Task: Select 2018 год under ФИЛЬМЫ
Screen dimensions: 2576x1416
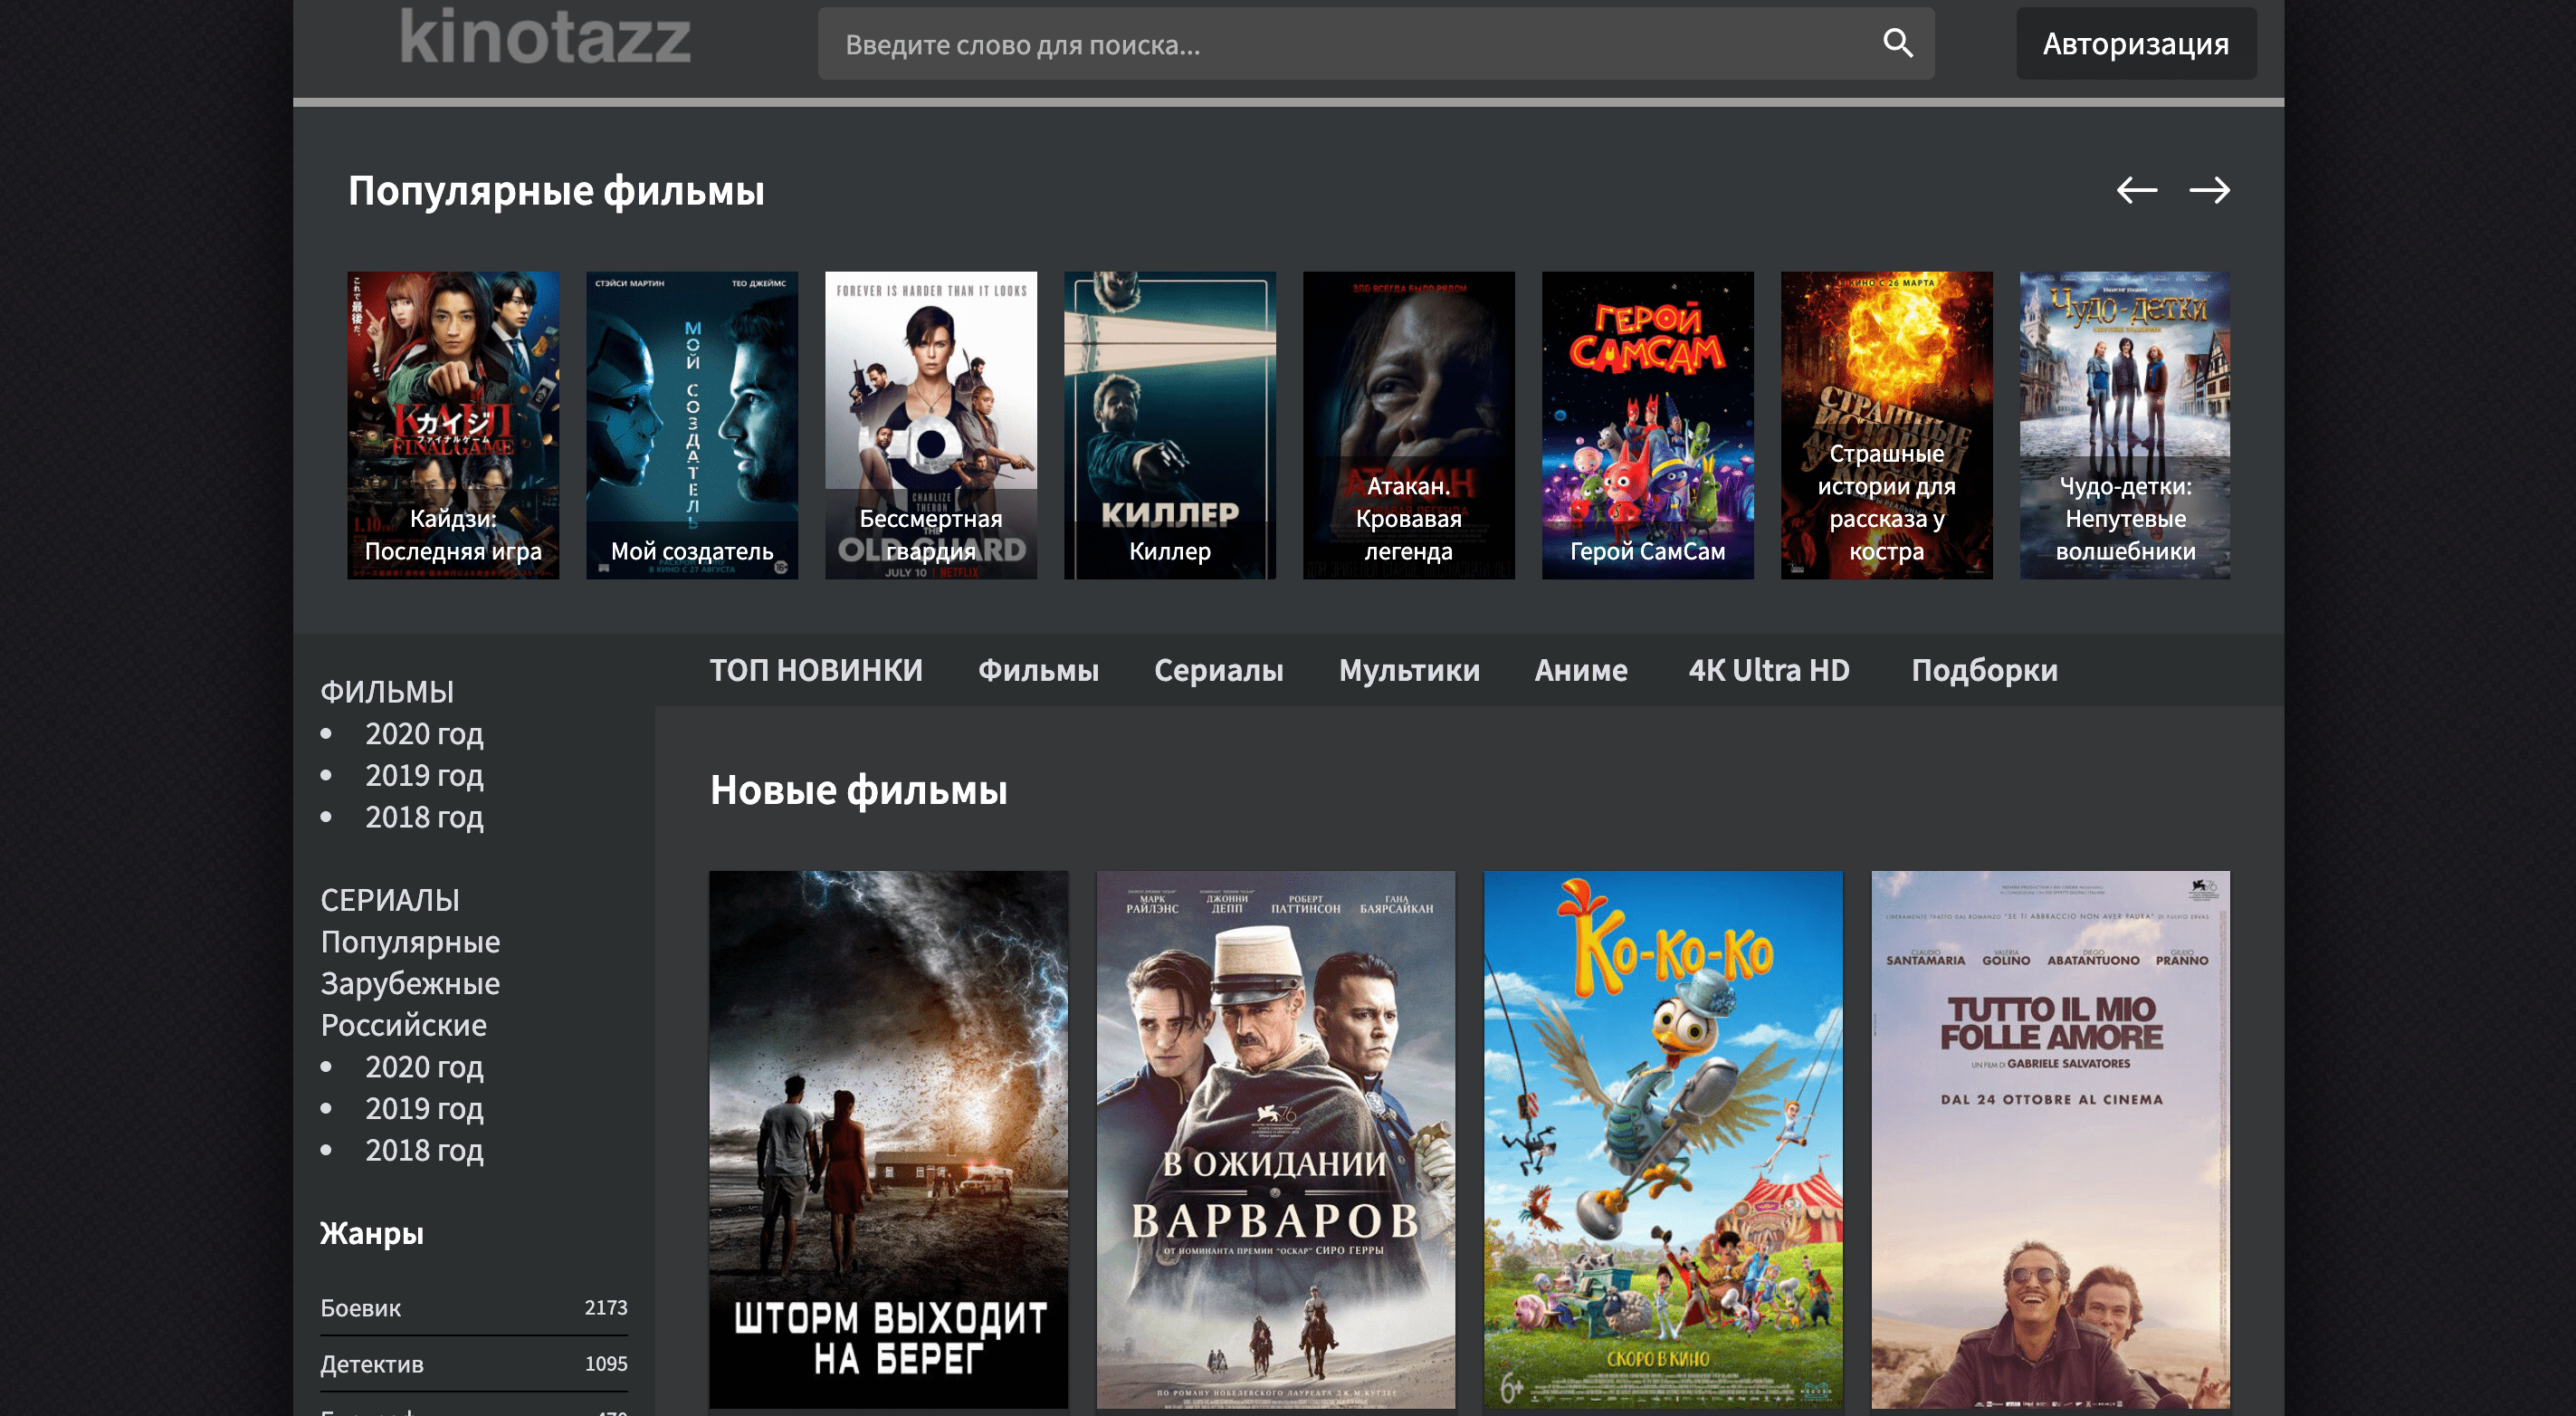Action: (424, 816)
